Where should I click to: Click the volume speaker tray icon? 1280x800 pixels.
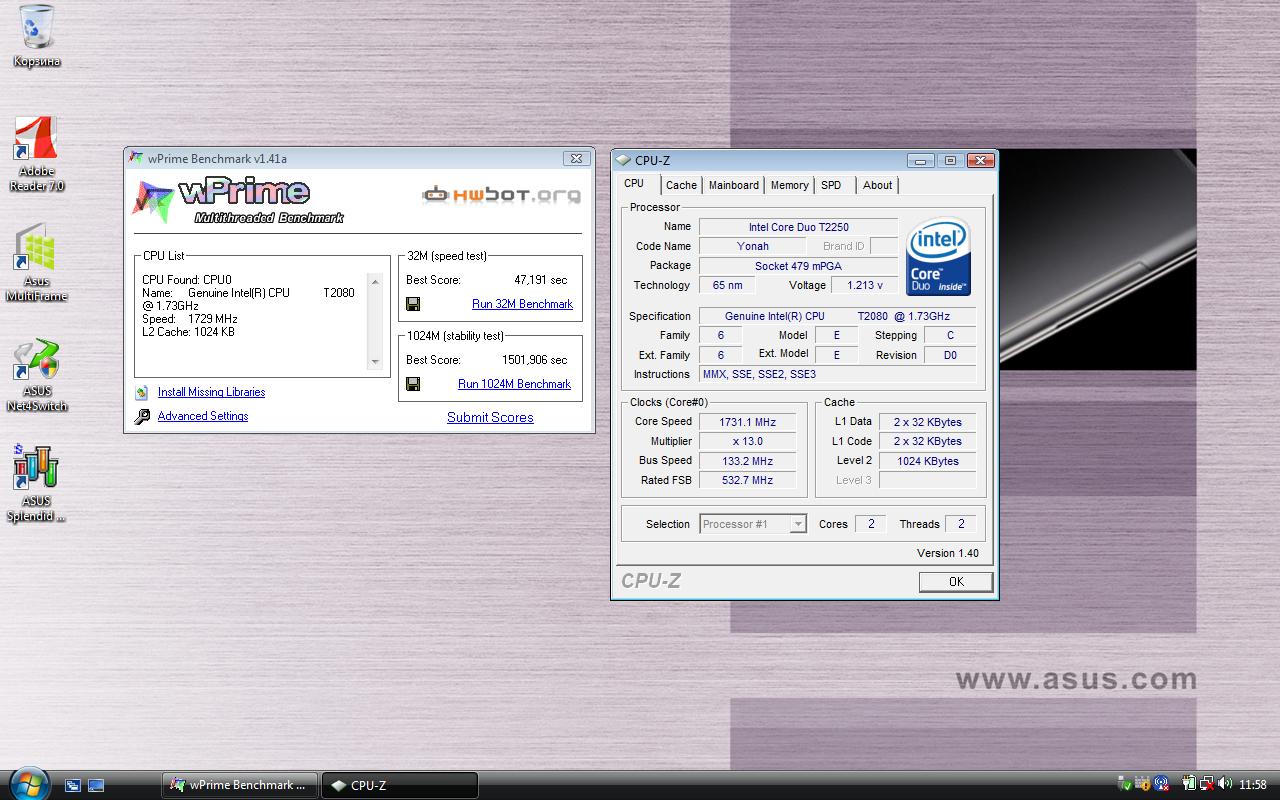point(1225,784)
